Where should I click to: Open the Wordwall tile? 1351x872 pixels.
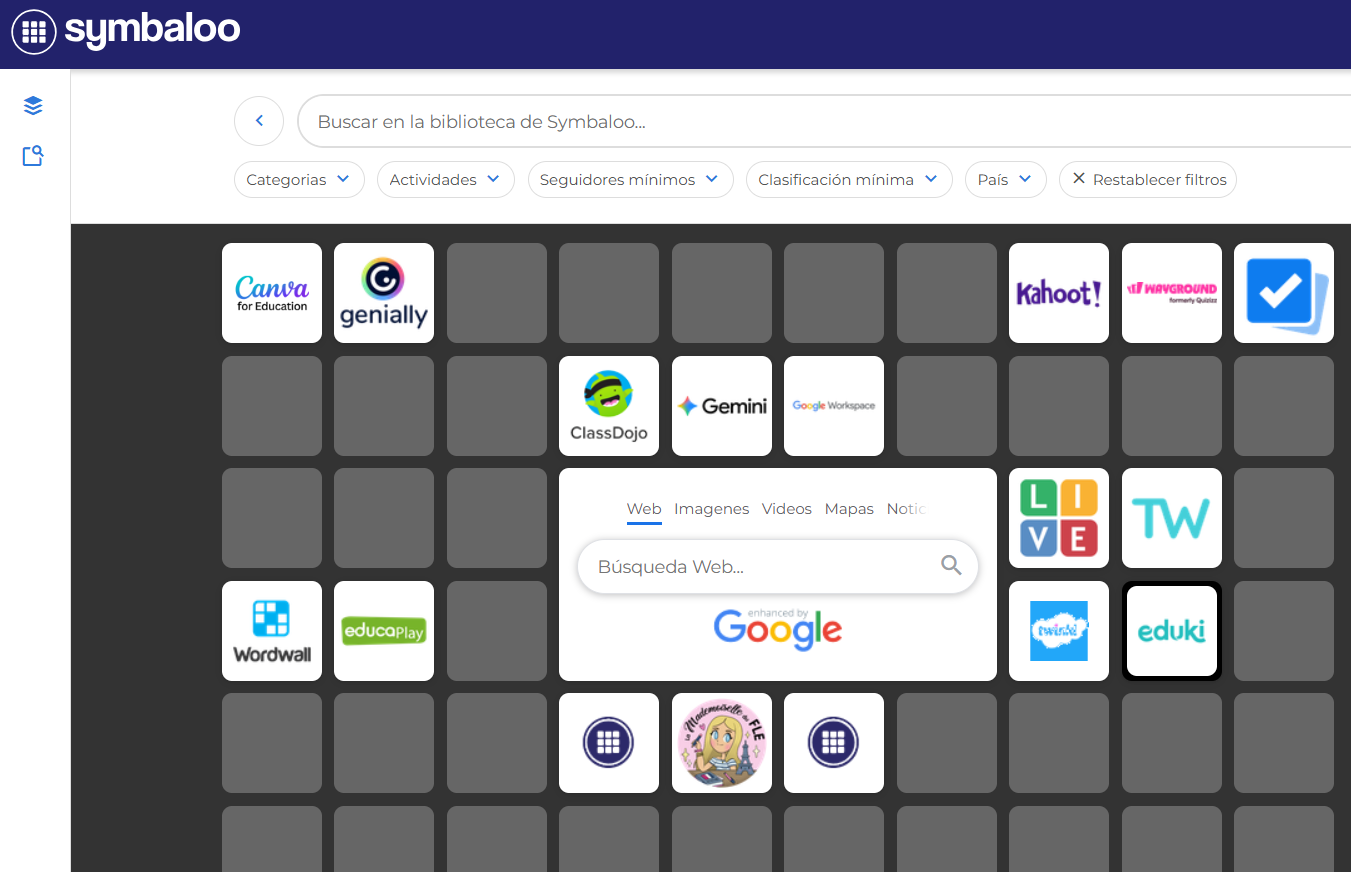(272, 631)
